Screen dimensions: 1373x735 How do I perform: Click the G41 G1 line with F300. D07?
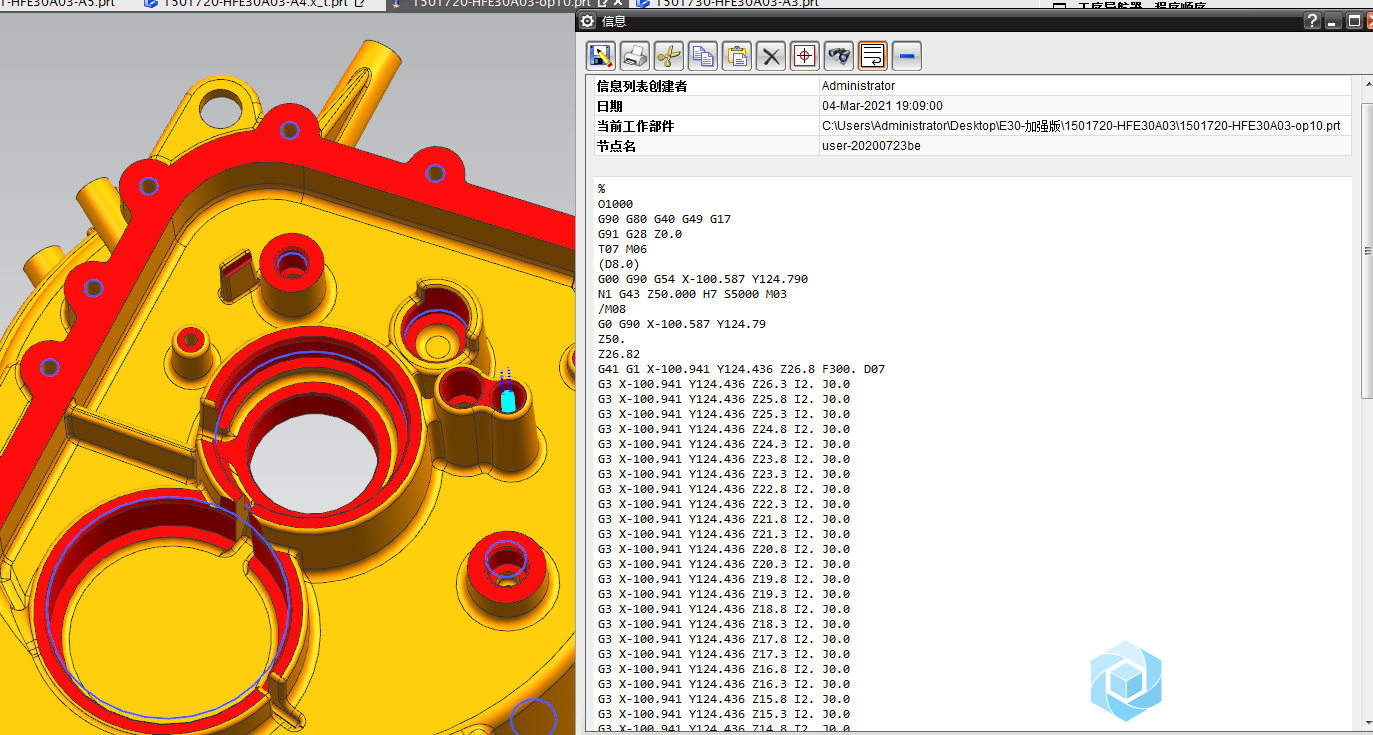coord(741,369)
